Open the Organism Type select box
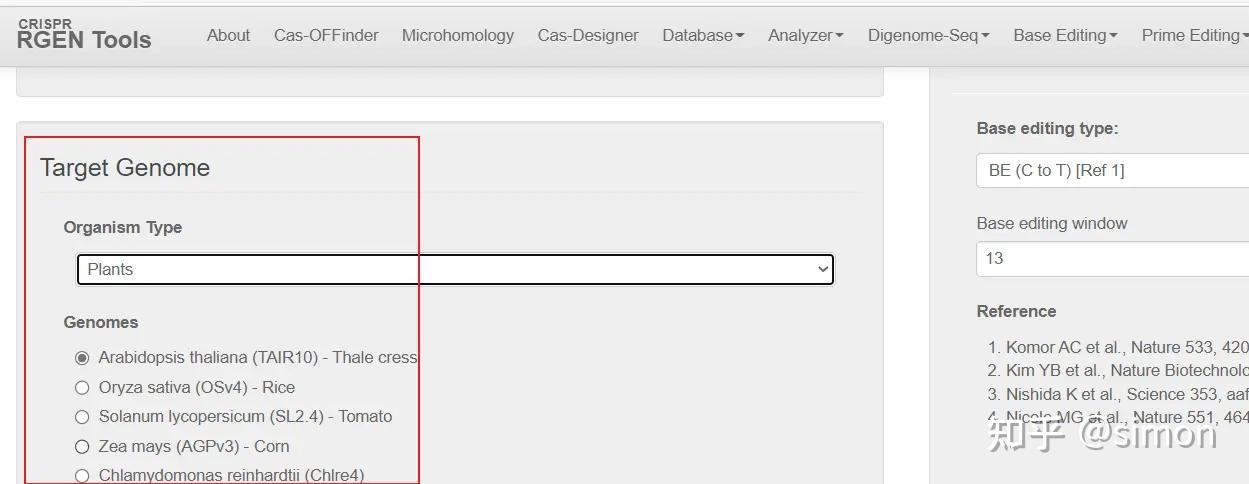Image resolution: width=1249 pixels, height=484 pixels. point(455,269)
